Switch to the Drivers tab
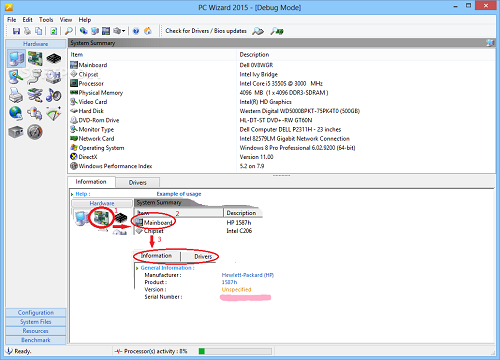Viewport: 500px width, 360px height. (x=138, y=182)
